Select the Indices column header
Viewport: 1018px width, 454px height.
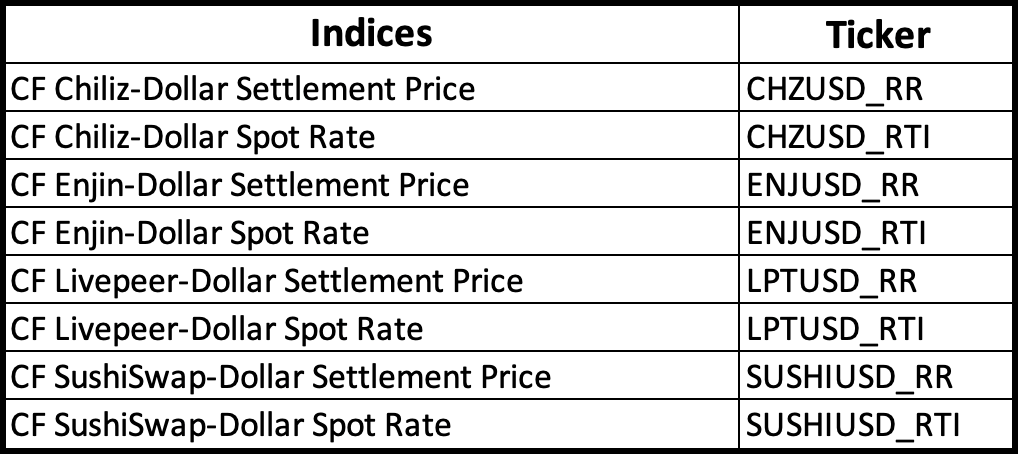tap(372, 34)
